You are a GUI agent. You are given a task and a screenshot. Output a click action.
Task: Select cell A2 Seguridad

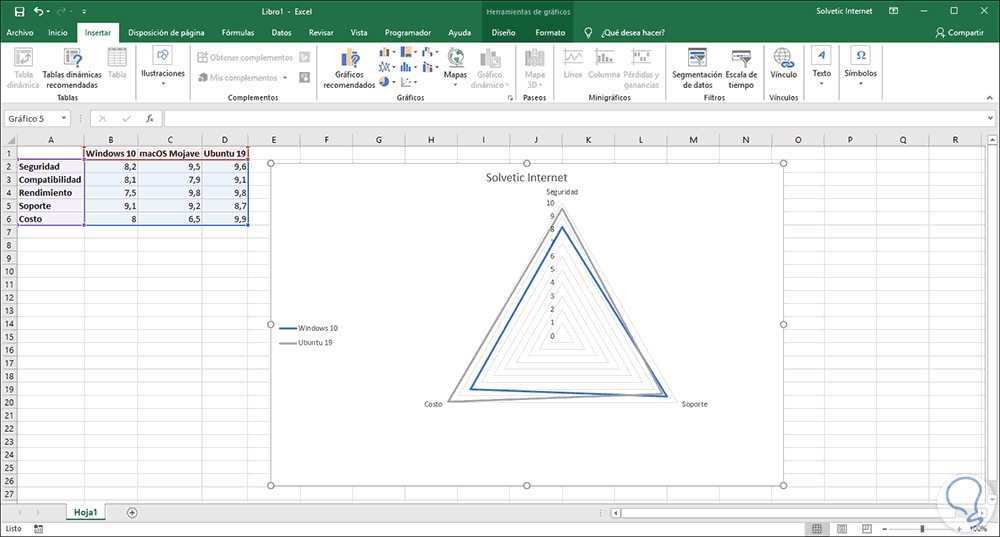click(x=50, y=166)
